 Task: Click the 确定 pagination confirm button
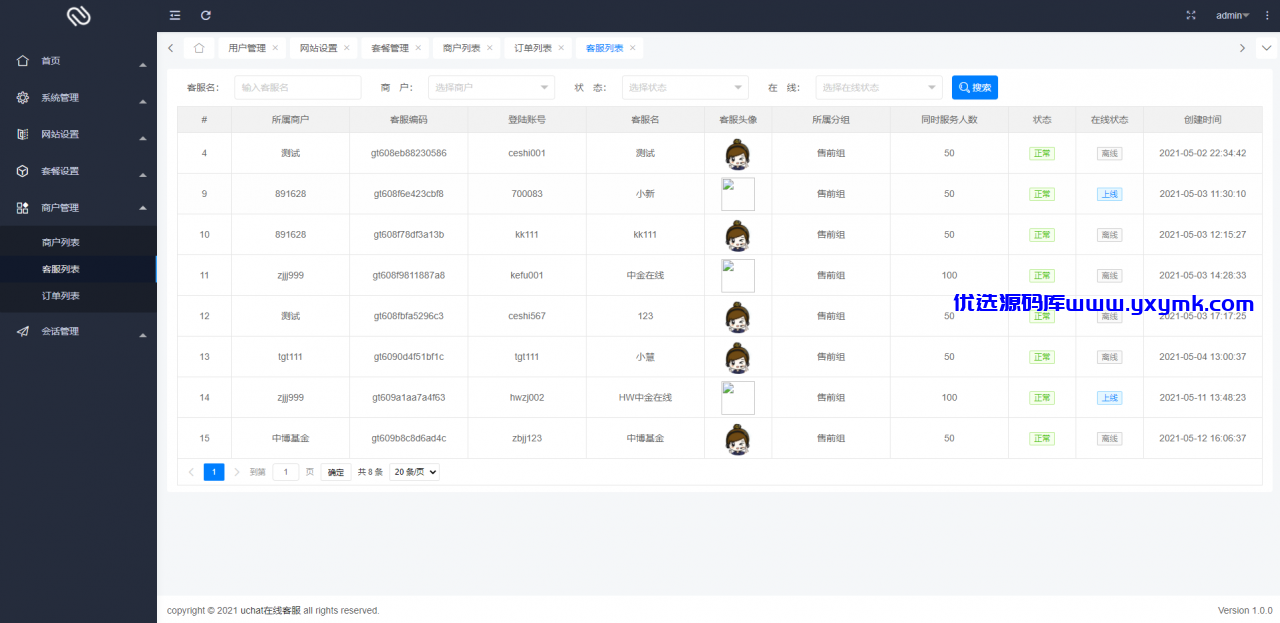(336, 472)
